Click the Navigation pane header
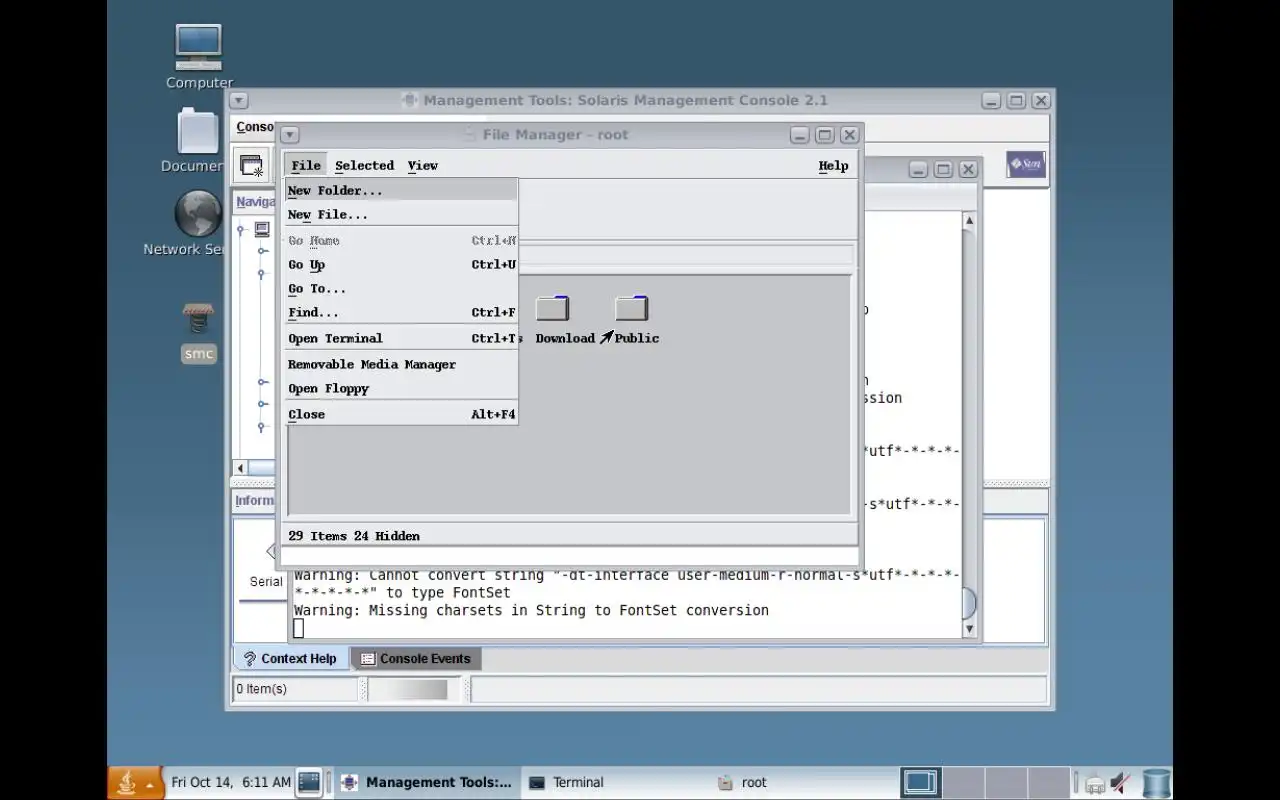This screenshot has height=800, width=1280. (255, 201)
